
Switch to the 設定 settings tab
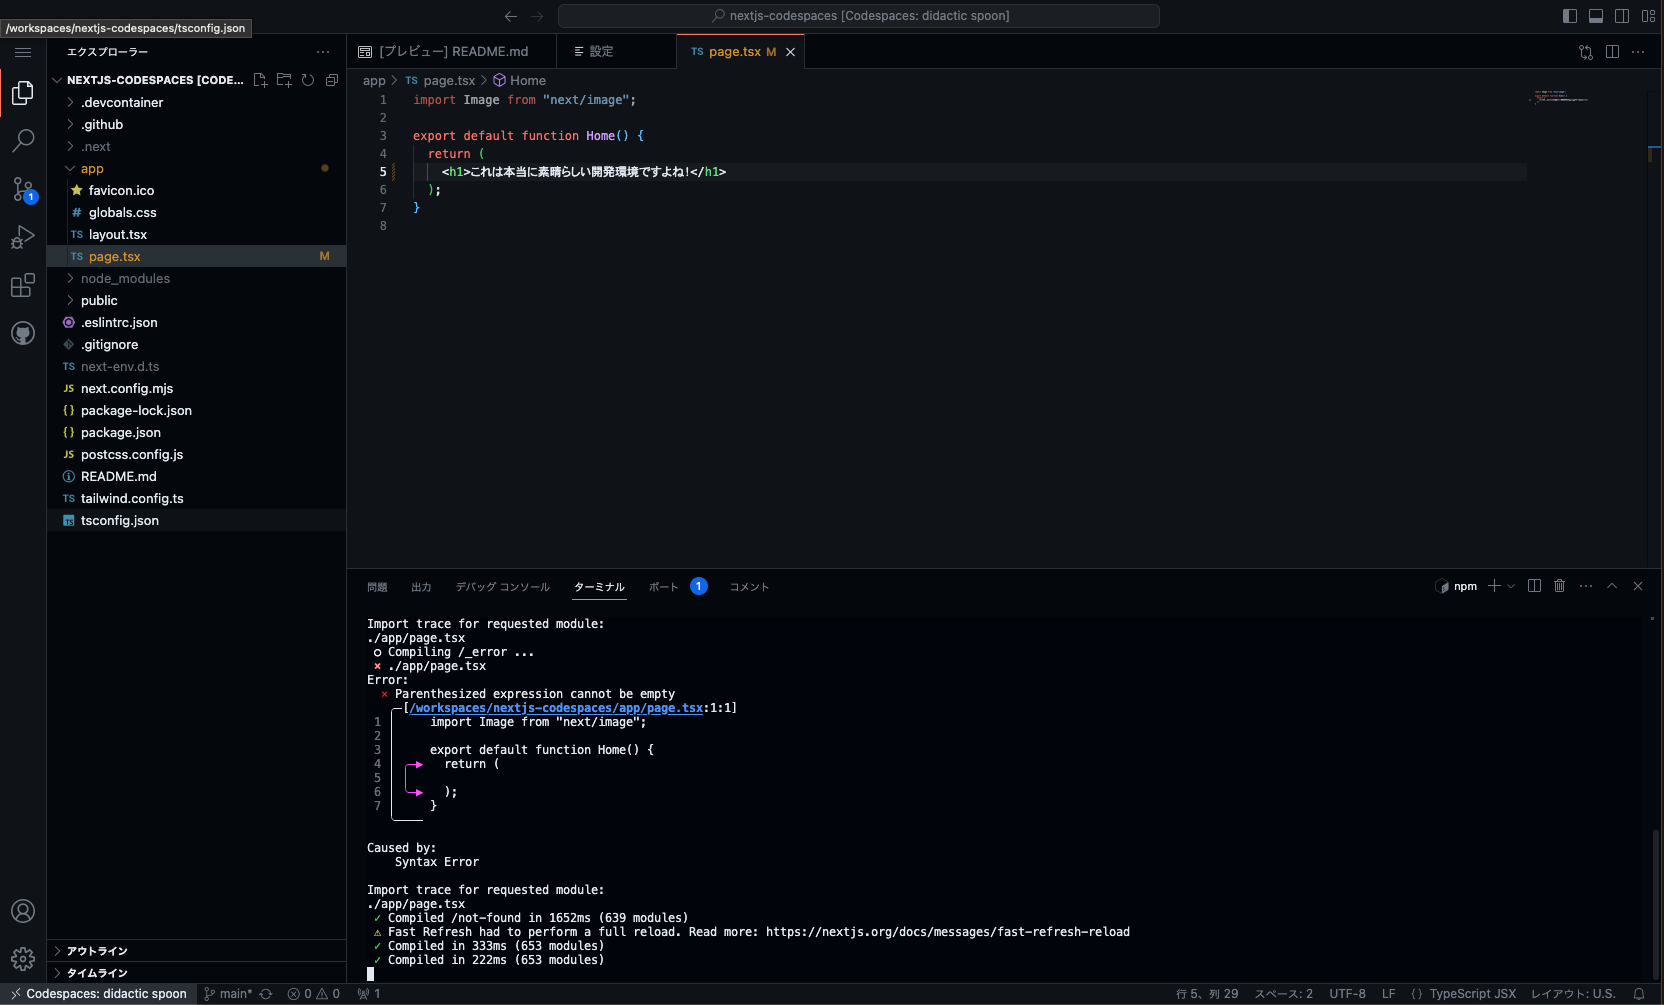pos(616,52)
